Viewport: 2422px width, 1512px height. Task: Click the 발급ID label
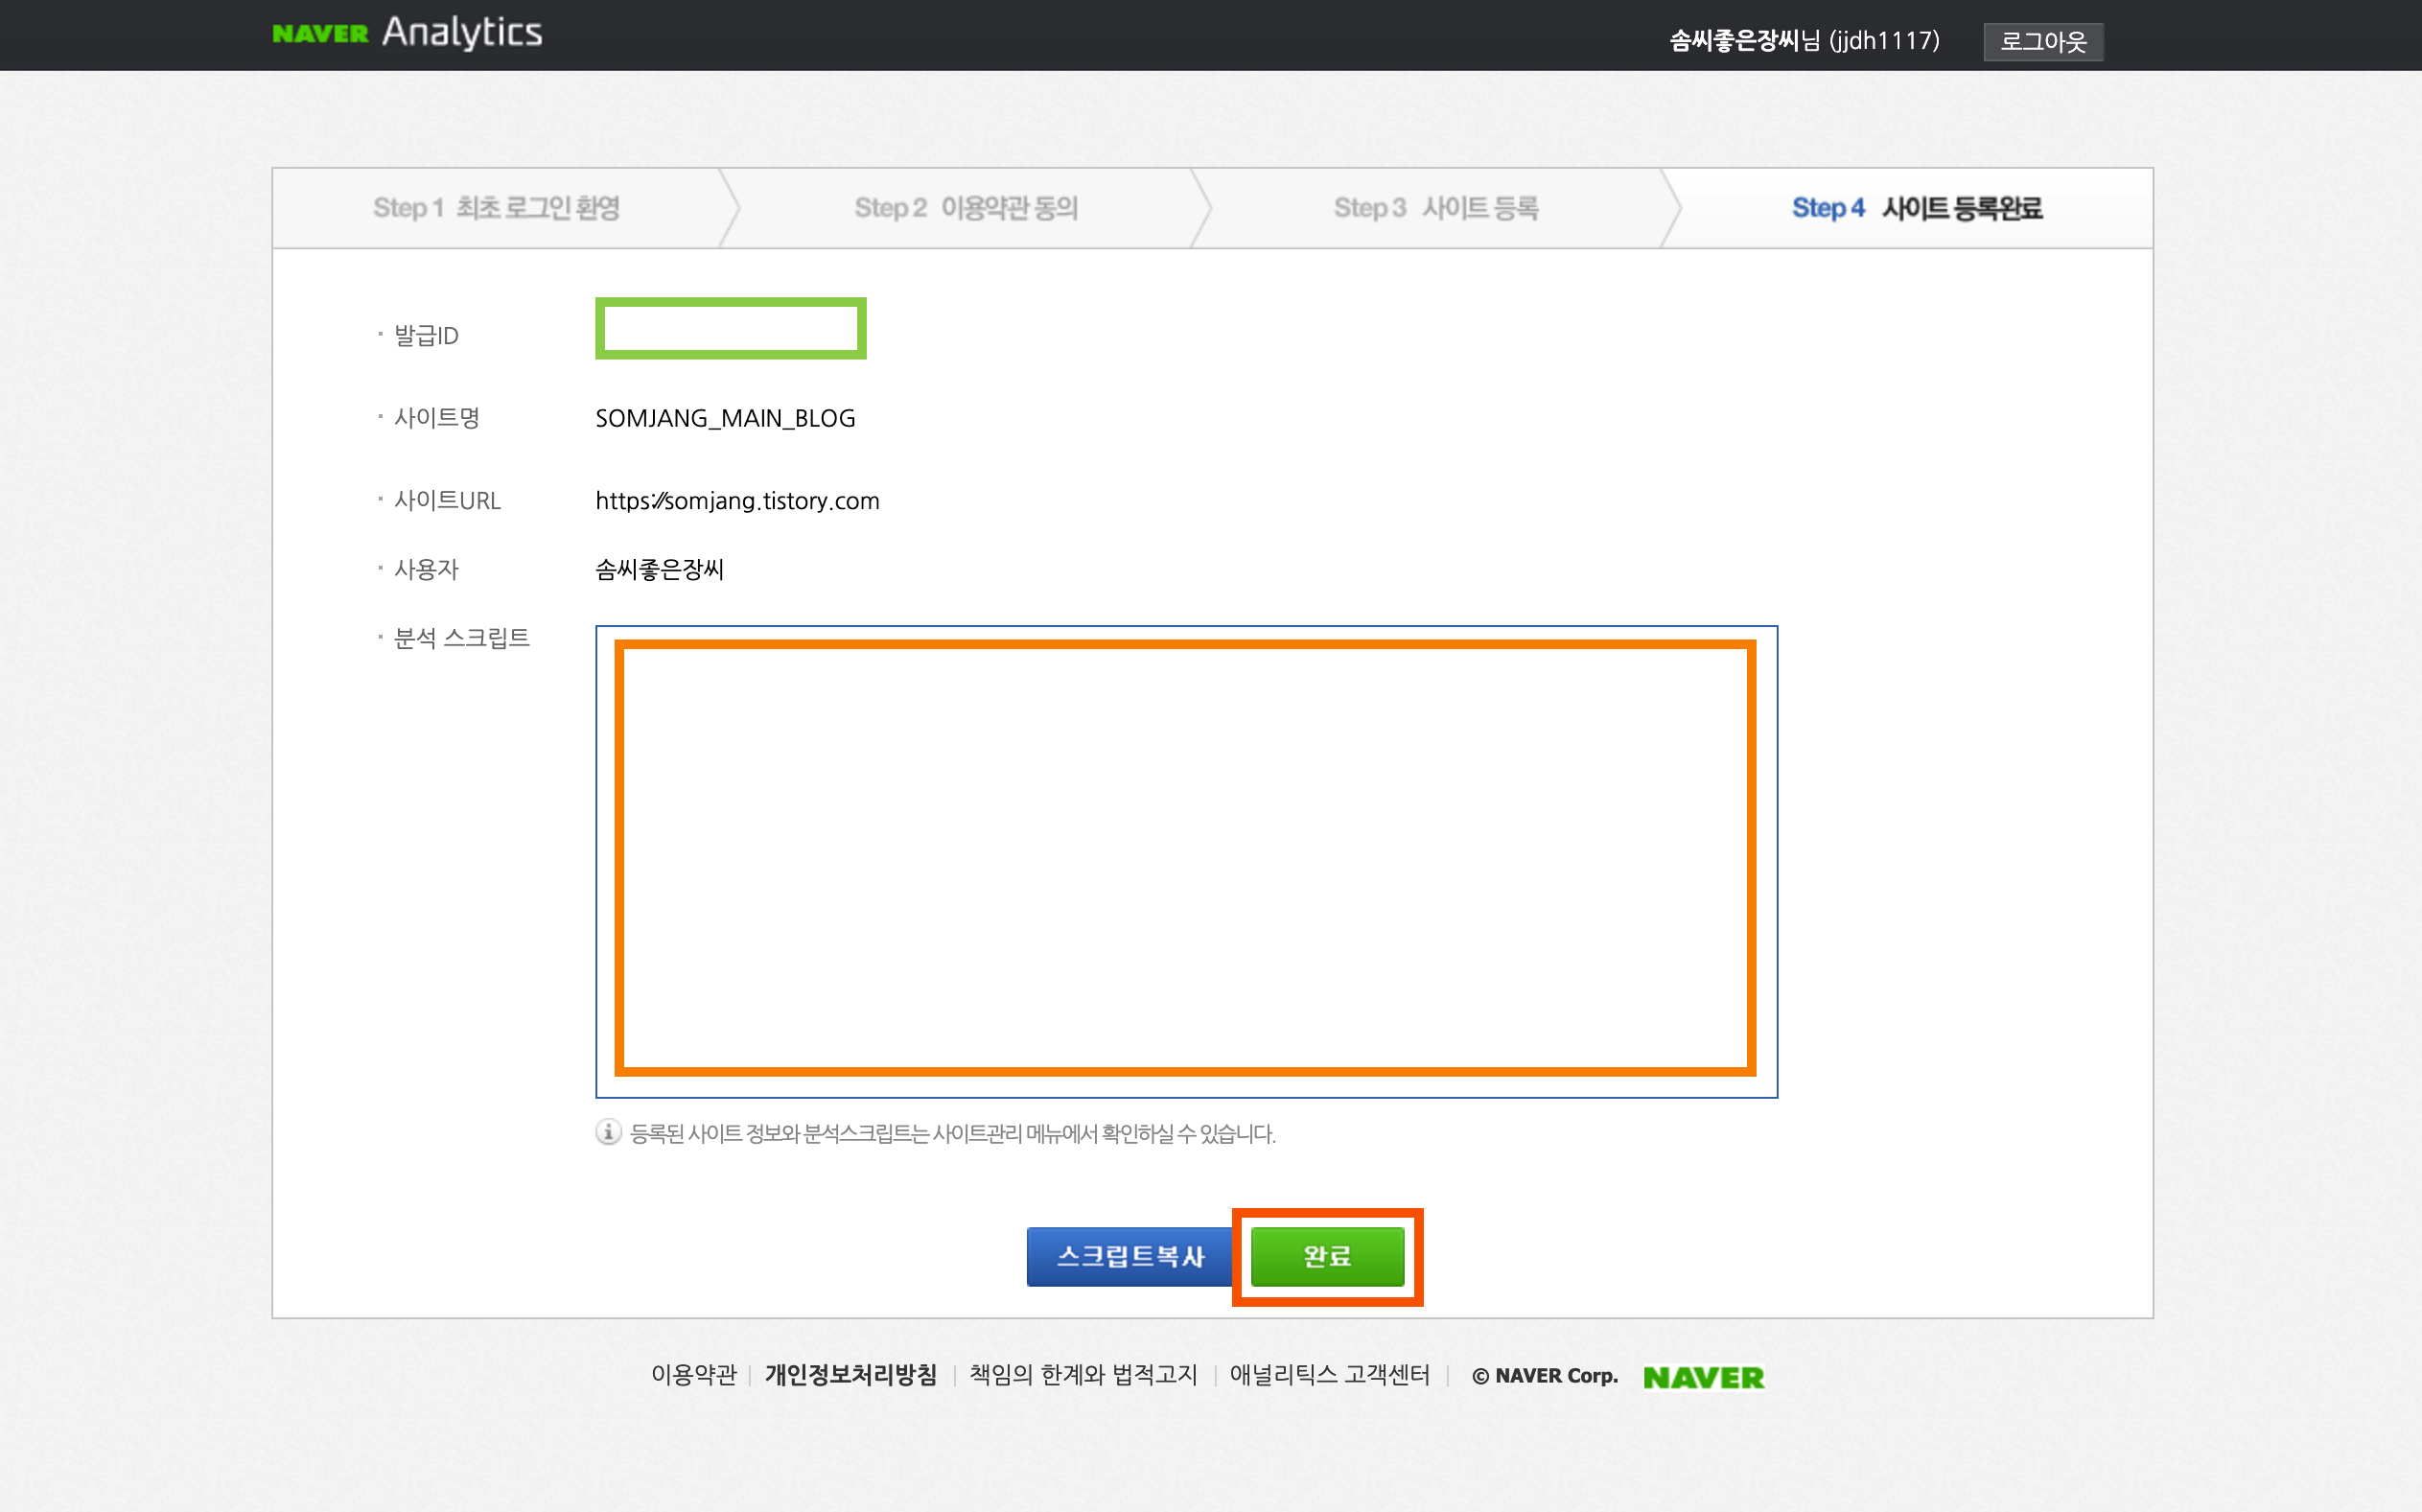click(x=426, y=335)
